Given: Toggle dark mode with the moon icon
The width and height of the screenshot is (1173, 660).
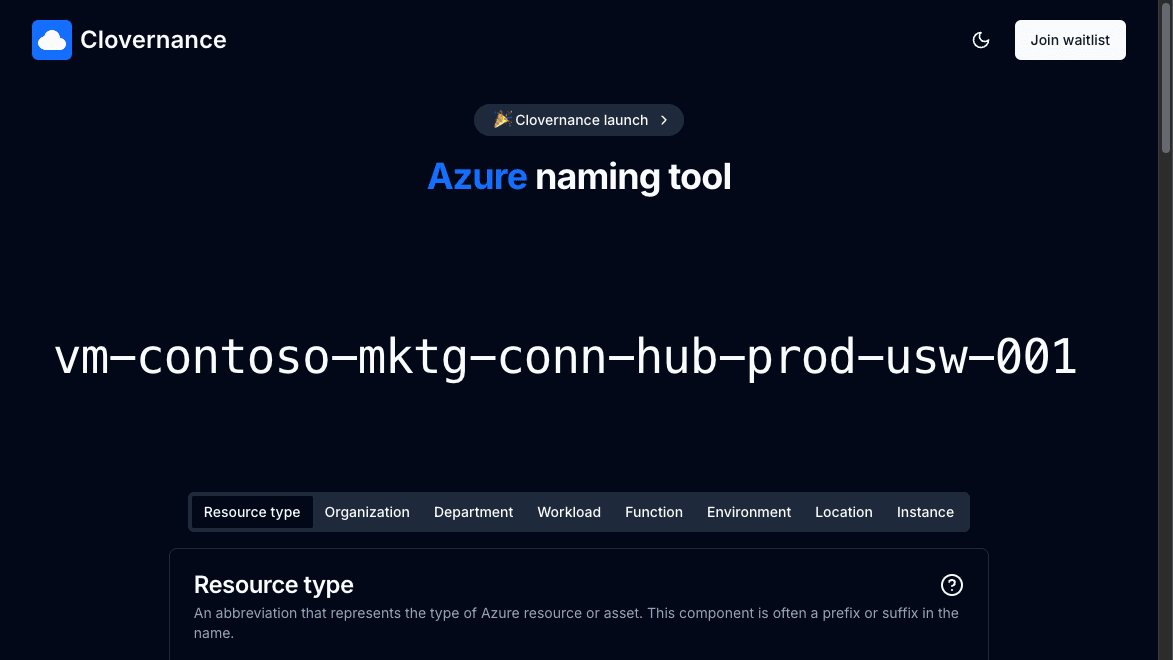Looking at the screenshot, I should [981, 40].
